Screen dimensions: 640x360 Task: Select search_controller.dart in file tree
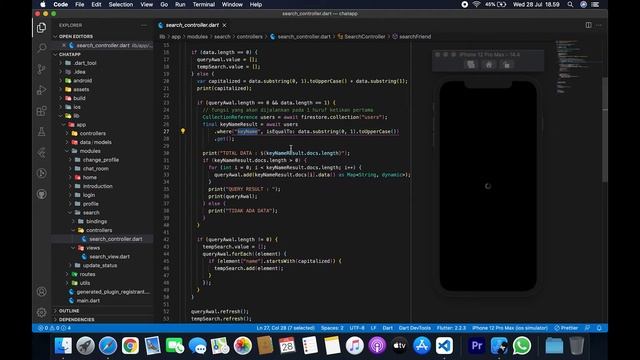(102, 239)
